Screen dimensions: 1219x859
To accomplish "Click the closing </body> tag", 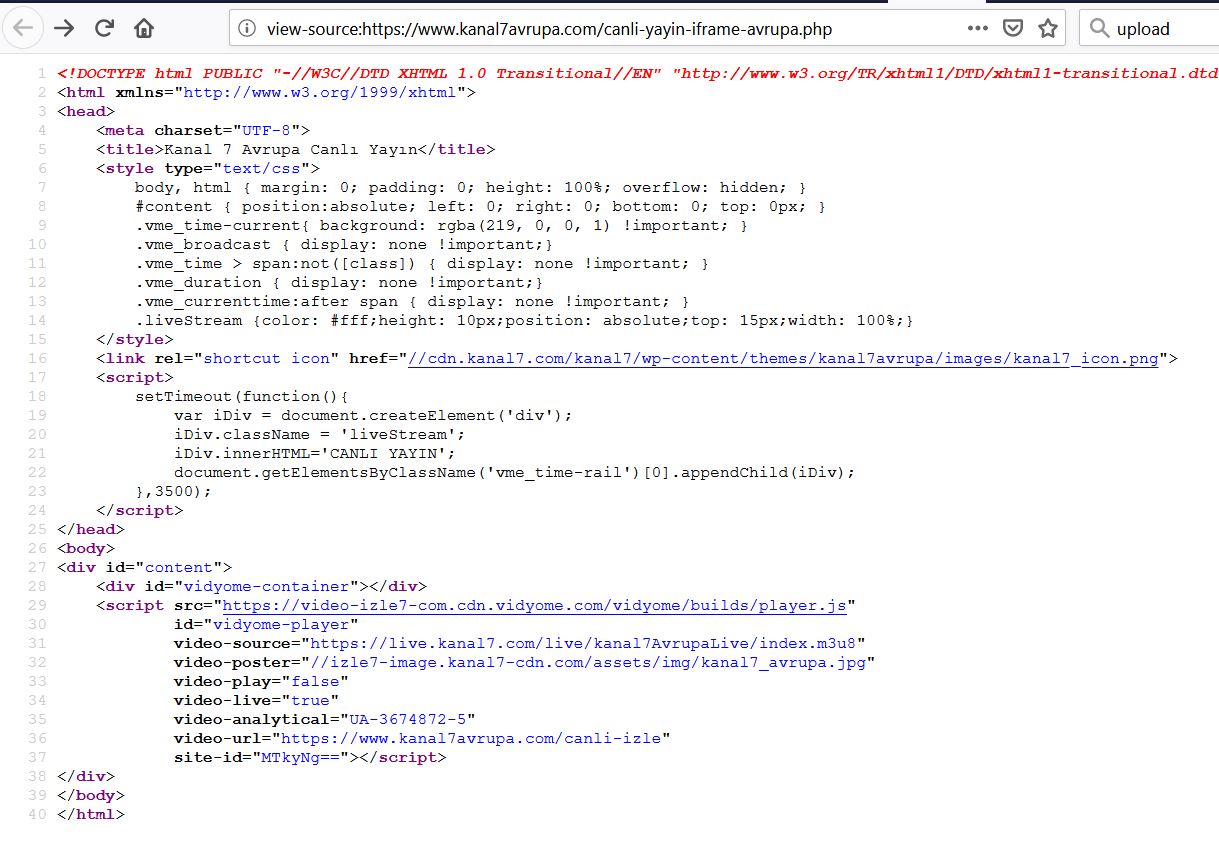I will tap(91, 795).
